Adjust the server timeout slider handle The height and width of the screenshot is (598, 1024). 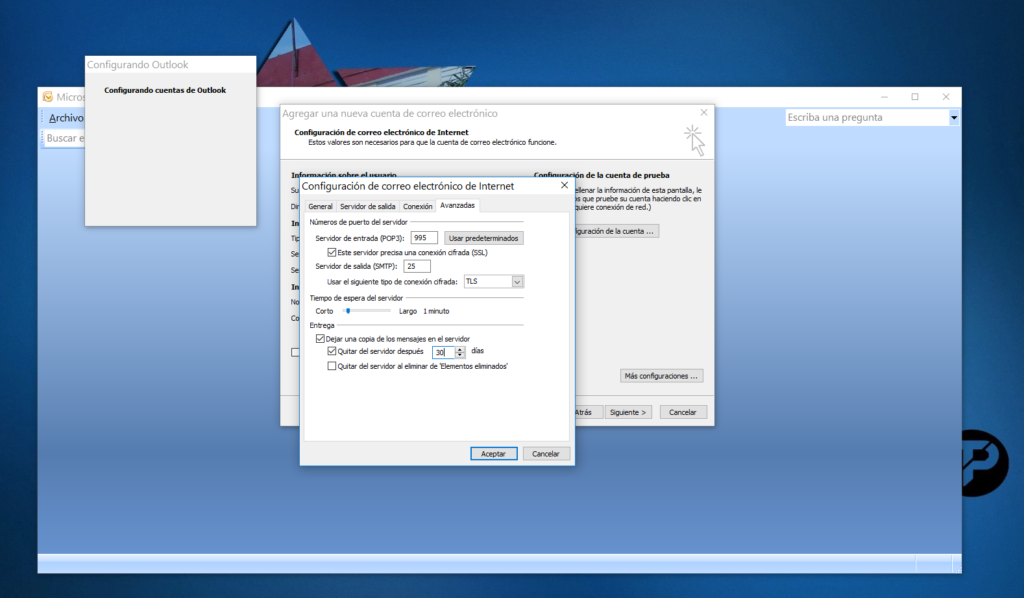[x=347, y=311]
